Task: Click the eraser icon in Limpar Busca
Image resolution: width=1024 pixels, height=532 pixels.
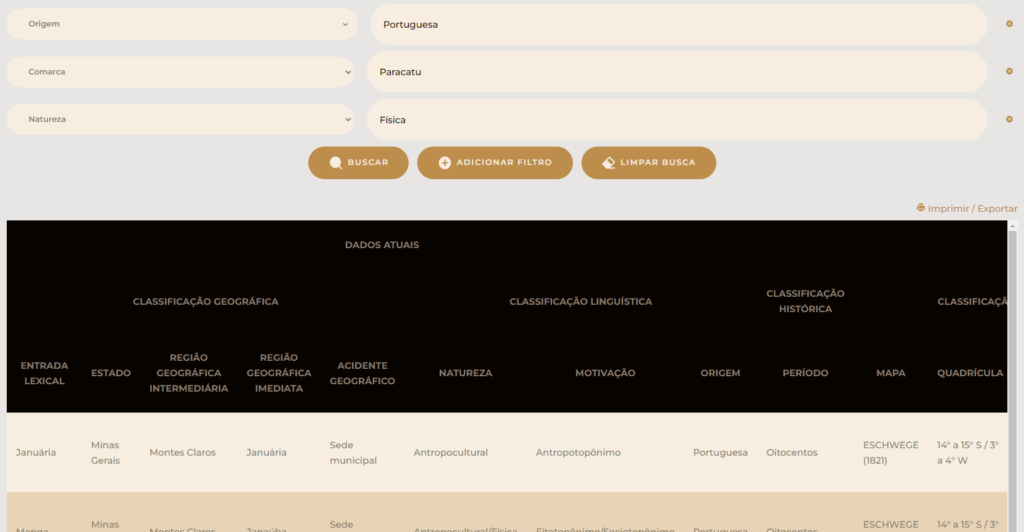Action: [608, 163]
